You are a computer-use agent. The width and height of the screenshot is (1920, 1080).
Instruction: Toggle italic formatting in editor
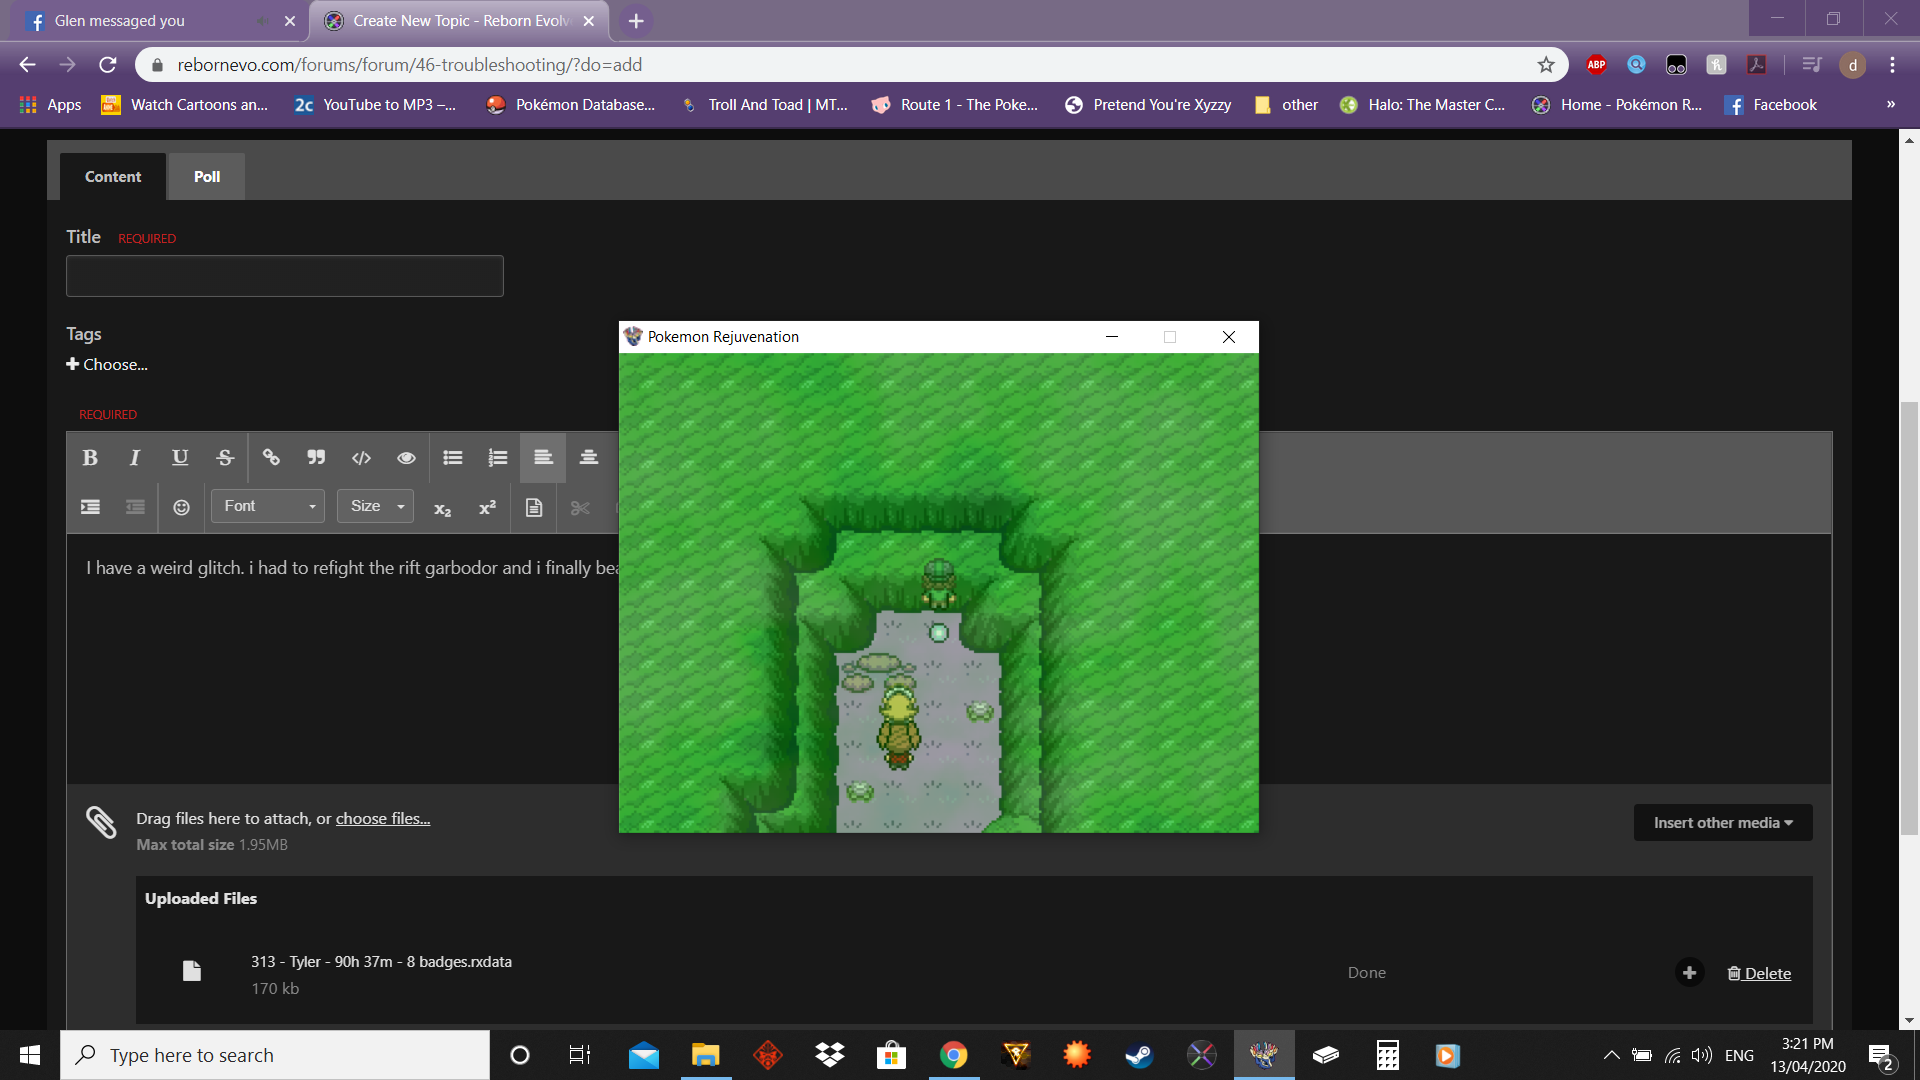click(x=135, y=458)
